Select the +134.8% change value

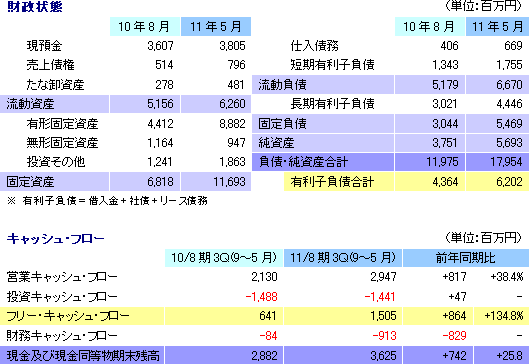click(x=504, y=316)
